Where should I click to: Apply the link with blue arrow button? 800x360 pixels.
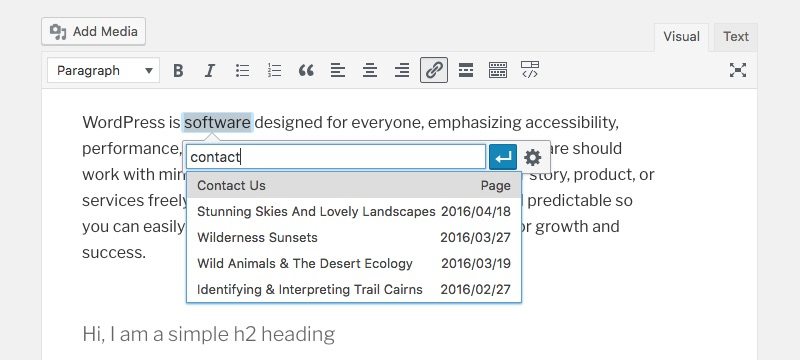pos(503,157)
